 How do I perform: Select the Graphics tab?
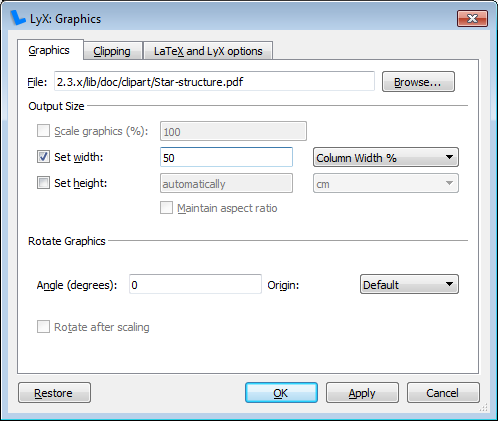coord(50,50)
